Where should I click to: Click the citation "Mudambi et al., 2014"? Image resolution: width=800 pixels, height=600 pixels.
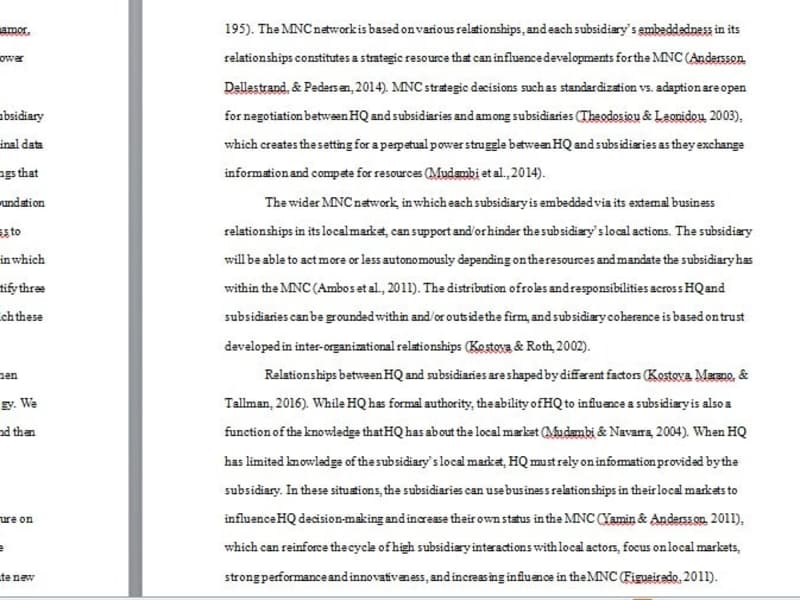click(484, 173)
